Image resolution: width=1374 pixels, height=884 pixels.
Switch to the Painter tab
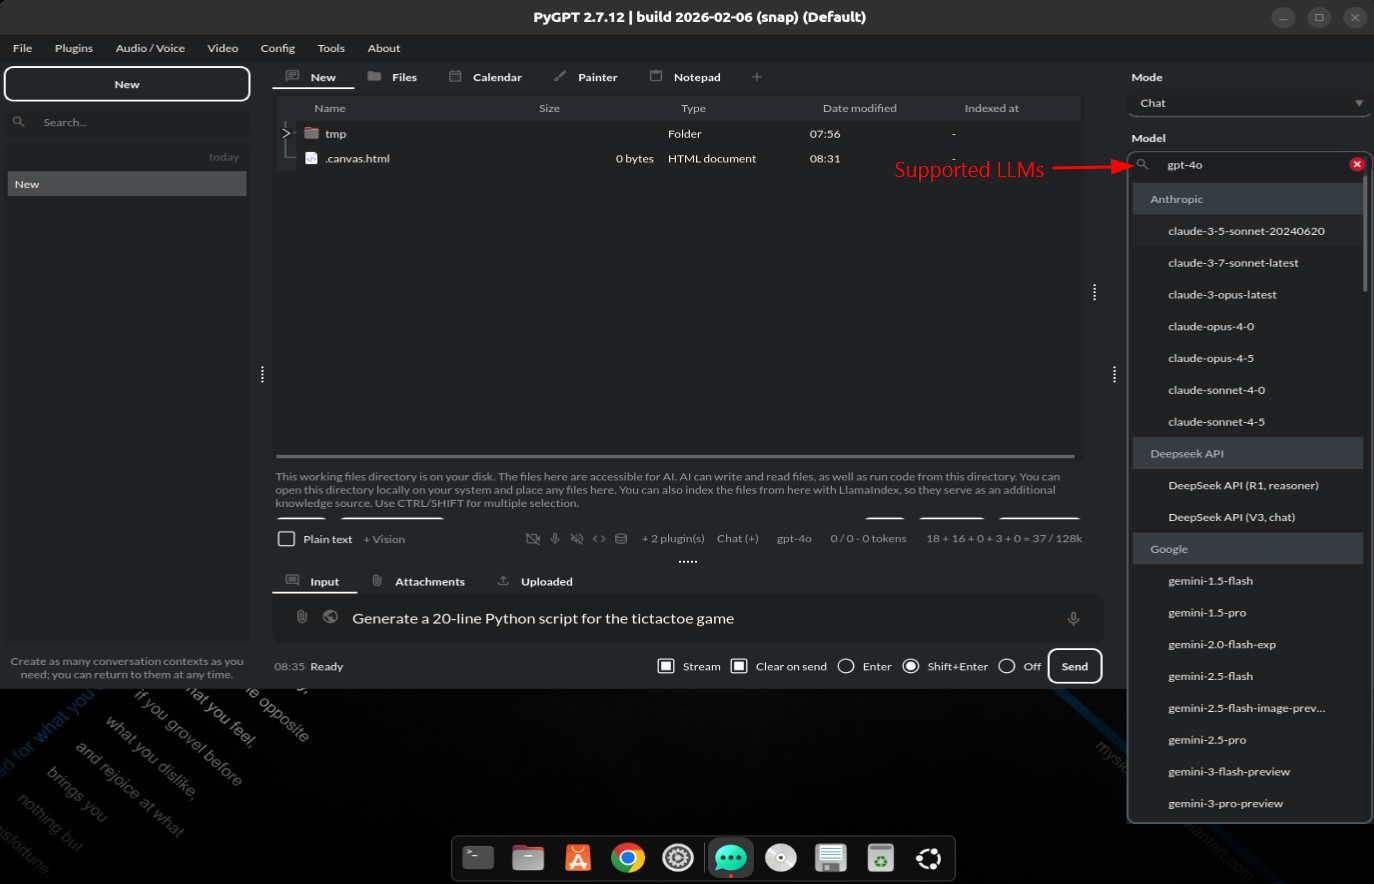[x=586, y=77]
